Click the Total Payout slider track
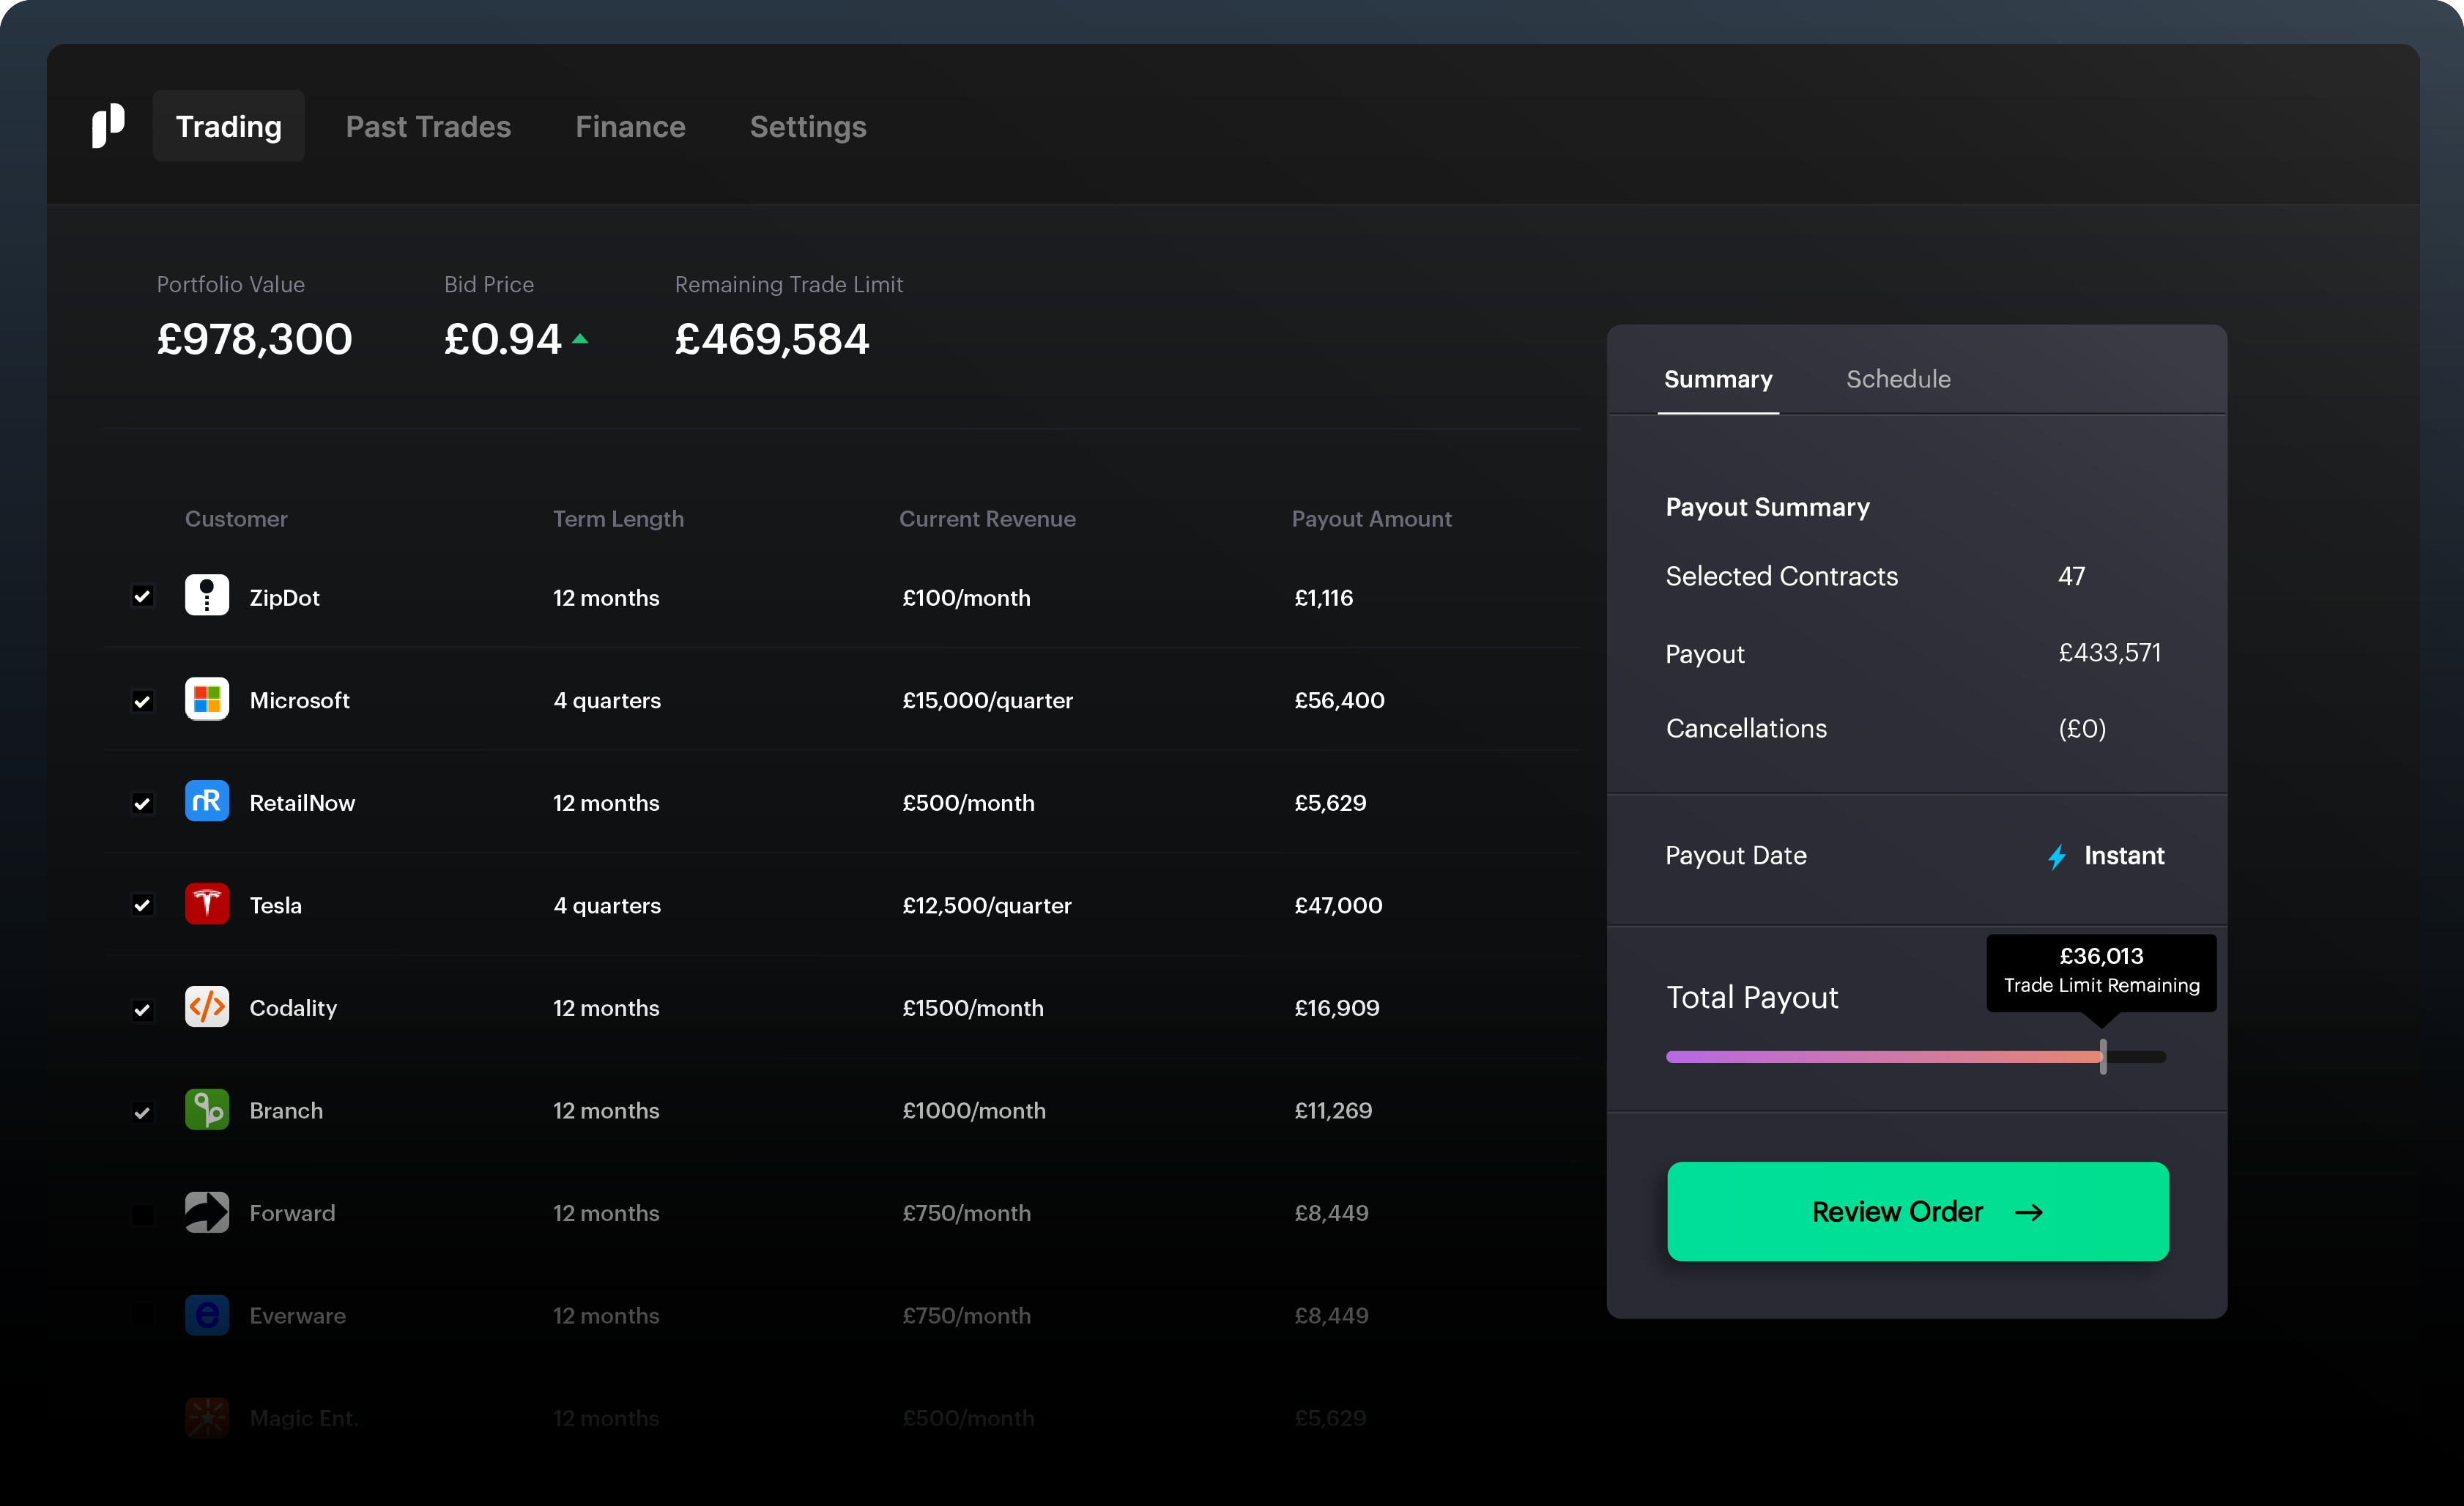Image resolution: width=2464 pixels, height=1506 pixels. point(1916,1056)
